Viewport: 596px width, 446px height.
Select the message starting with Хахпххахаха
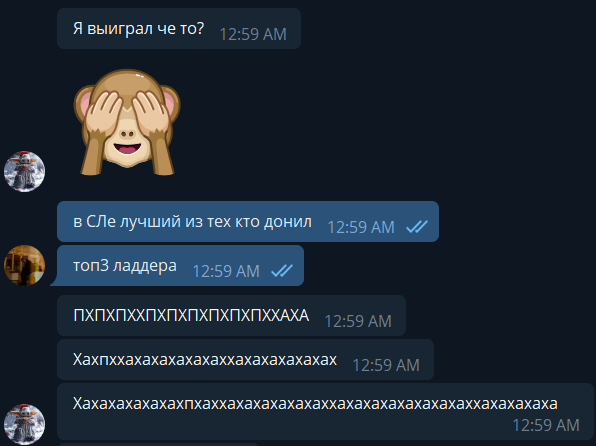coord(245,360)
